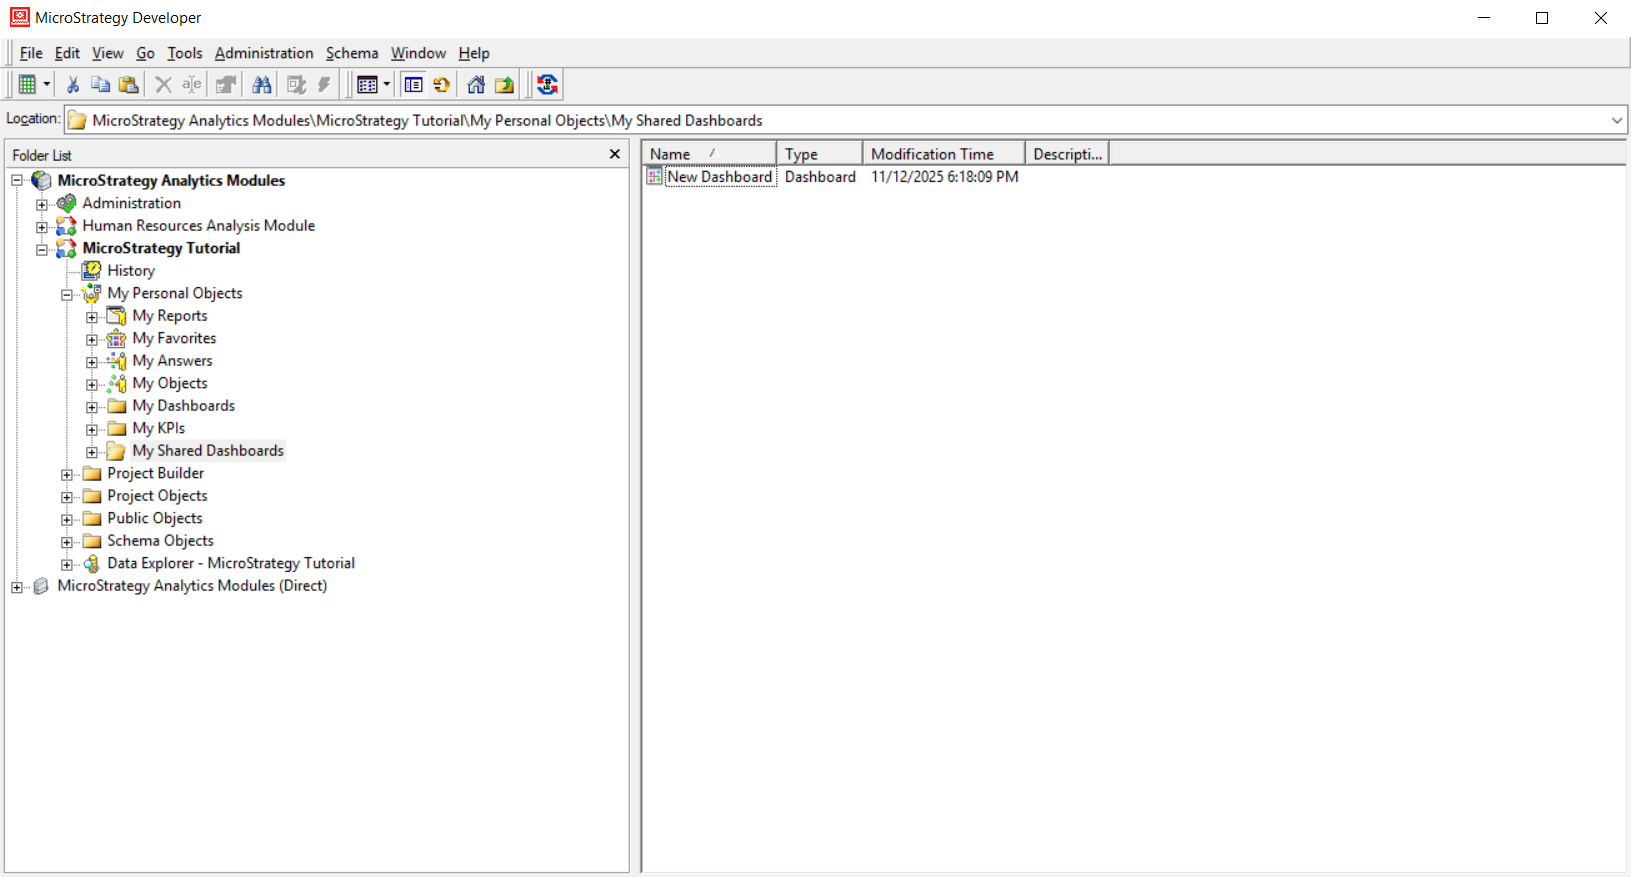Select the My Answers folder icon
The height and width of the screenshot is (877, 1631).
coord(117,361)
